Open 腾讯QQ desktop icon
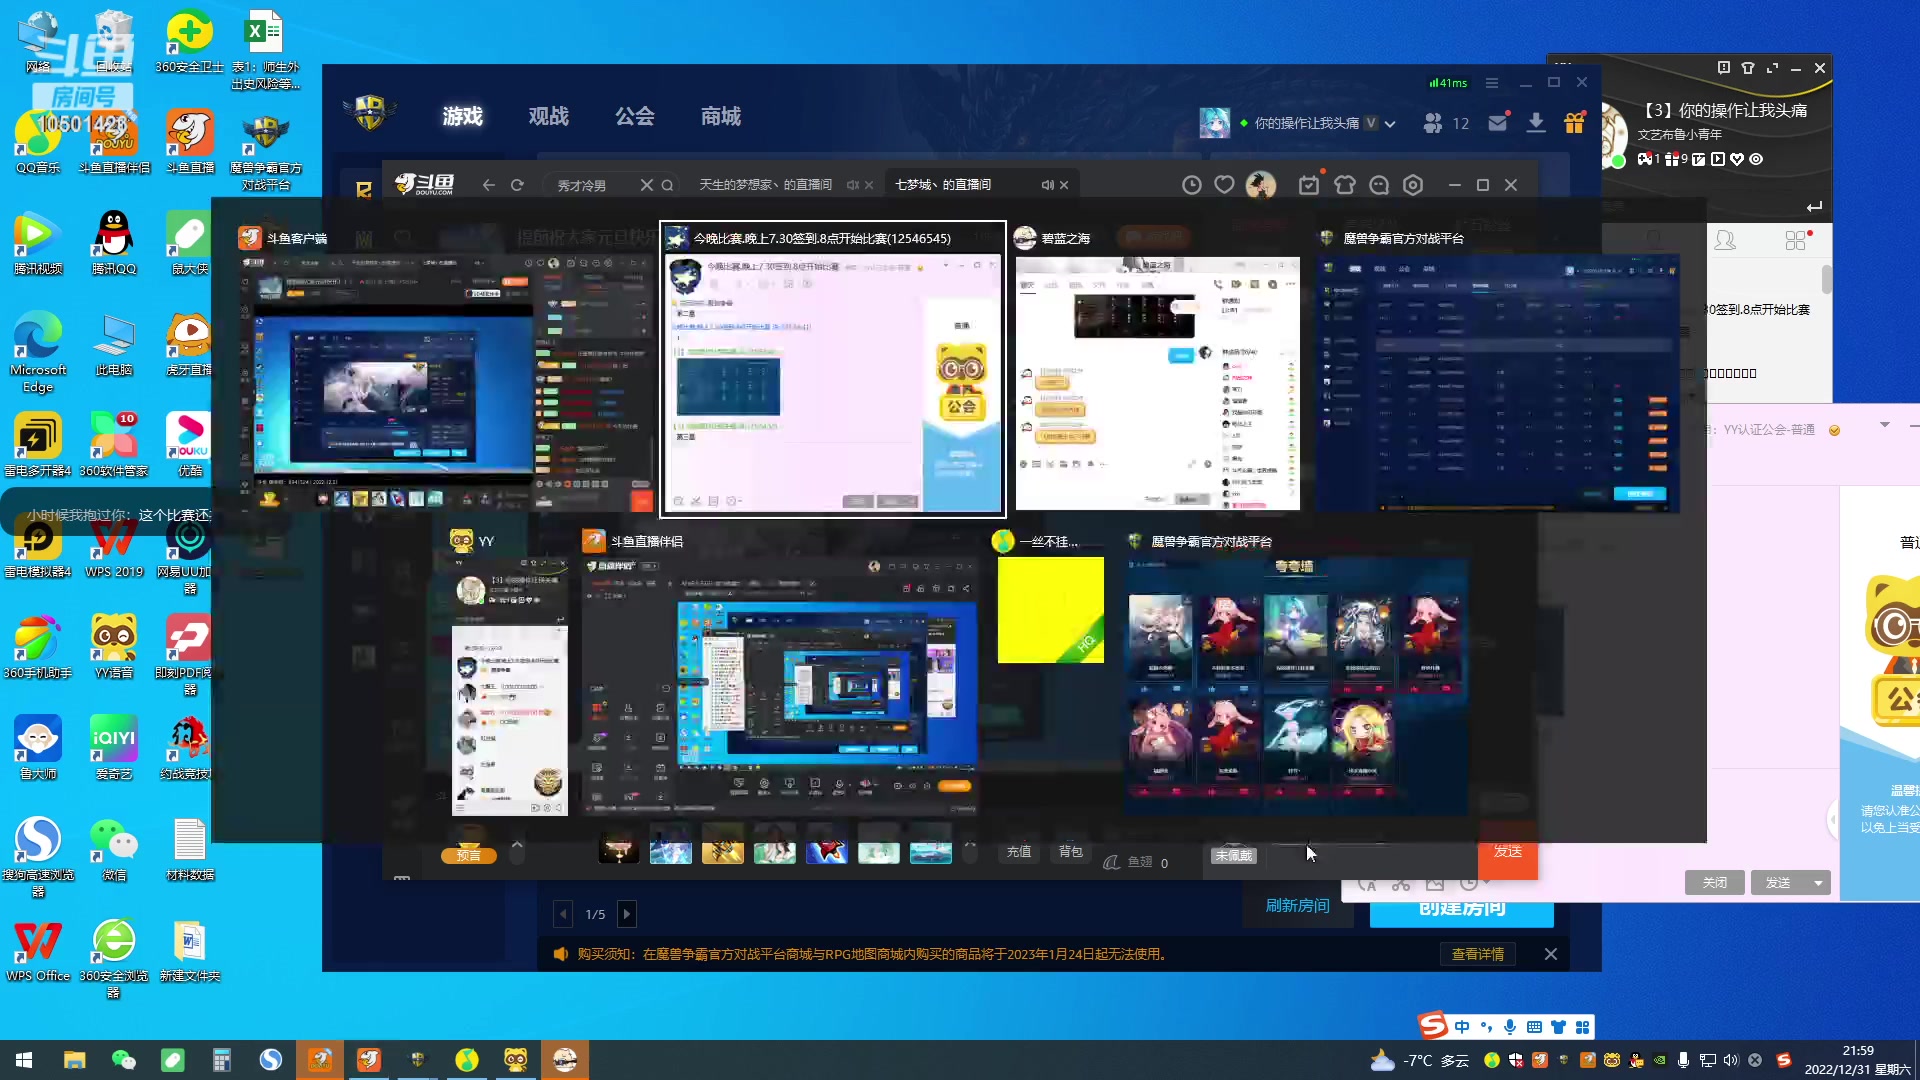Viewport: 1920px width, 1080px height. pyautogui.click(x=113, y=243)
